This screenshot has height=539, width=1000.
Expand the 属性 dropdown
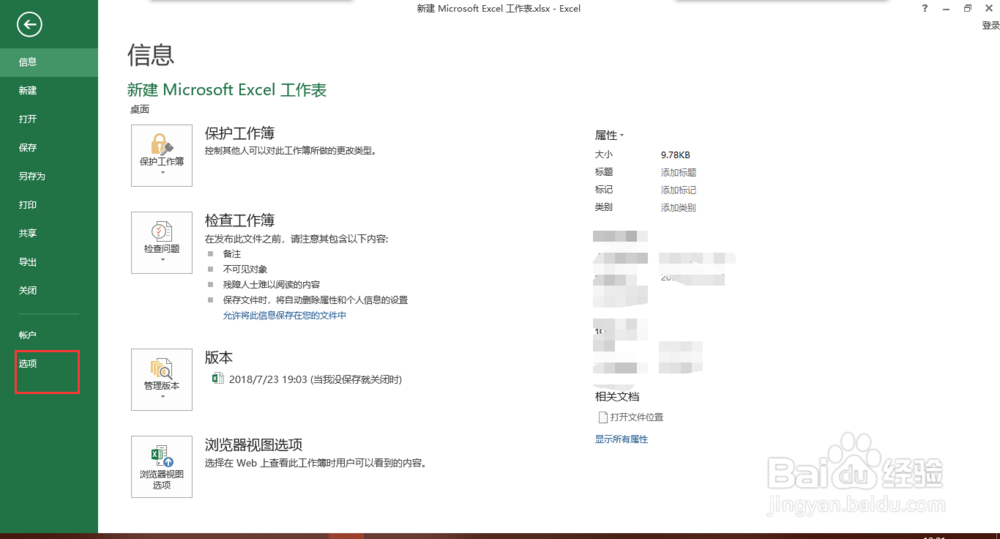pos(609,135)
